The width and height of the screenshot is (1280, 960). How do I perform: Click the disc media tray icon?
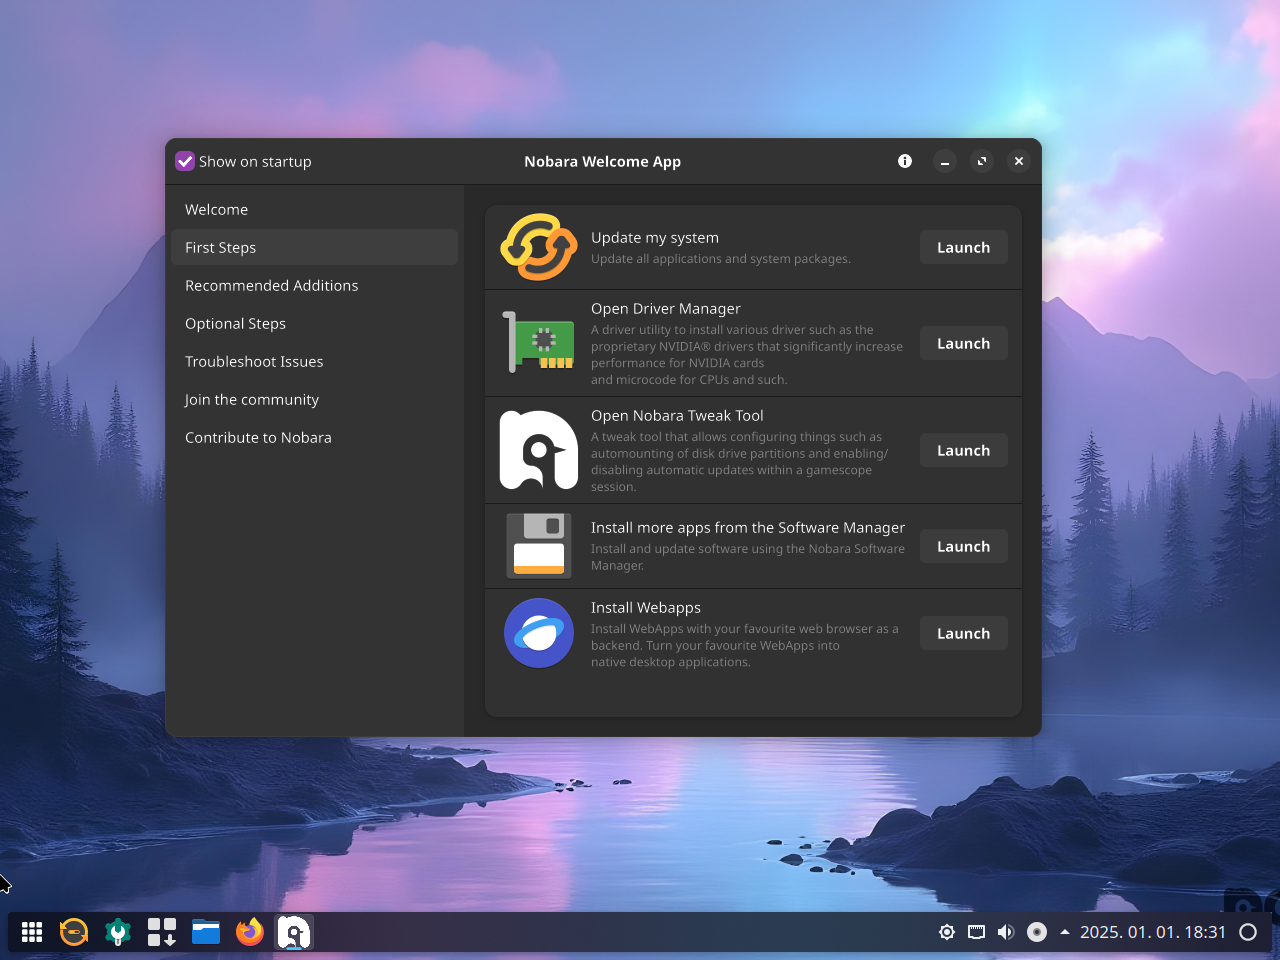[1037, 932]
